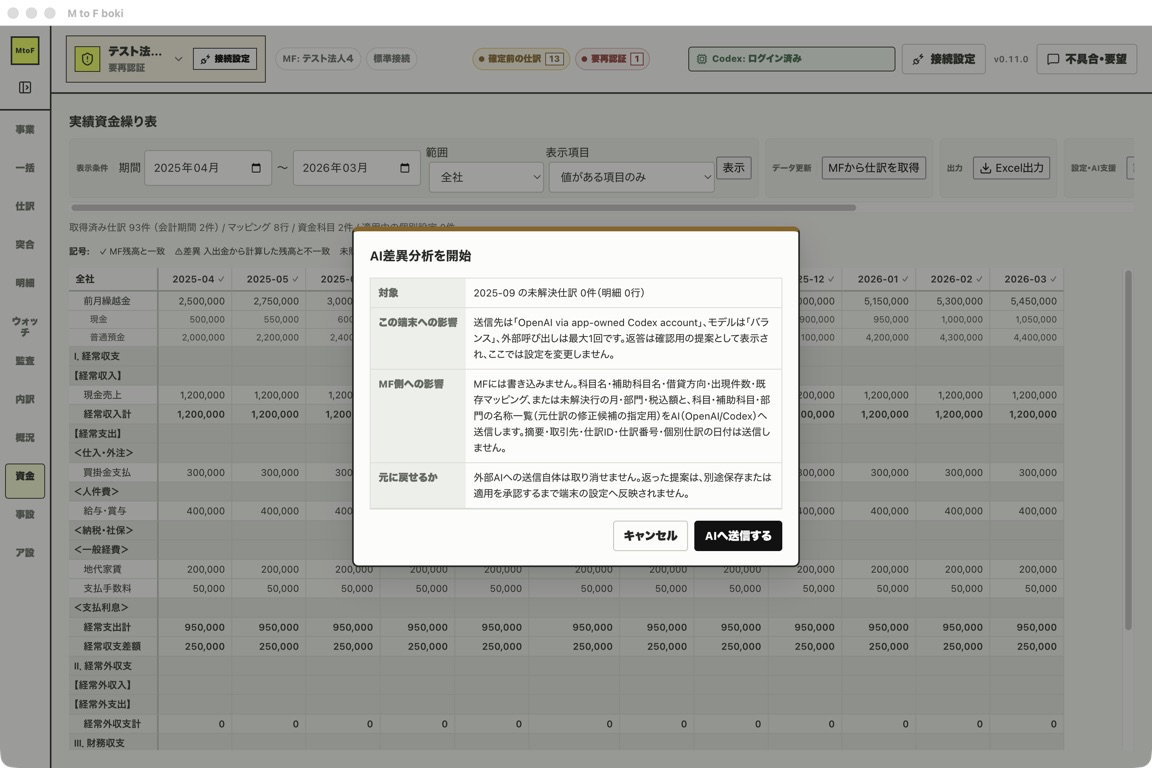
Task: Toggle the sidebar collapse icon
Action: pyautogui.click(x=25, y=87)
